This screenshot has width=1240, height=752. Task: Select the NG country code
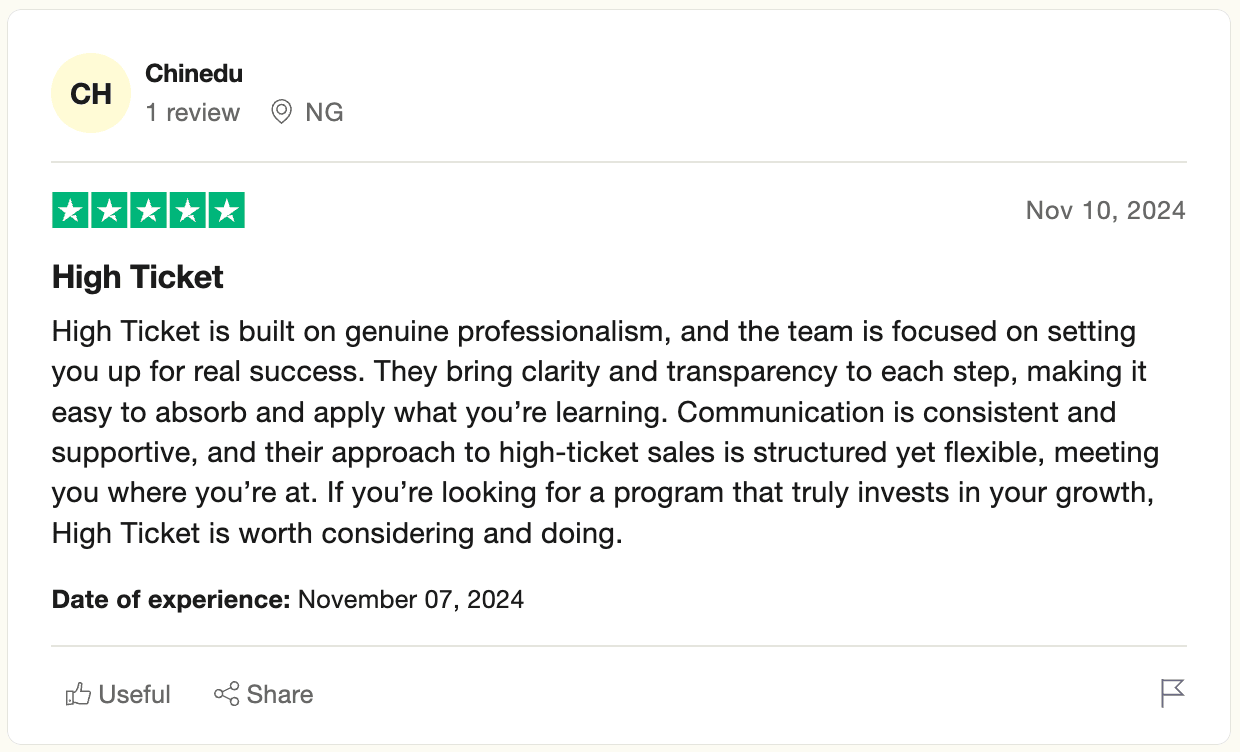[x=324, y=112]
